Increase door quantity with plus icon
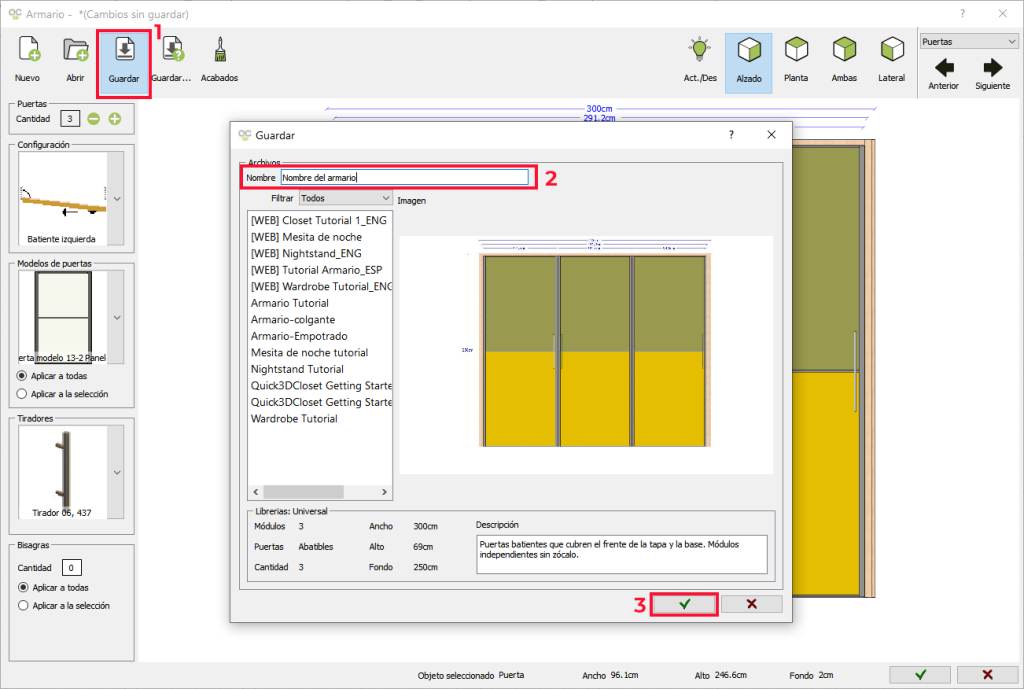 tap(115, 119)
